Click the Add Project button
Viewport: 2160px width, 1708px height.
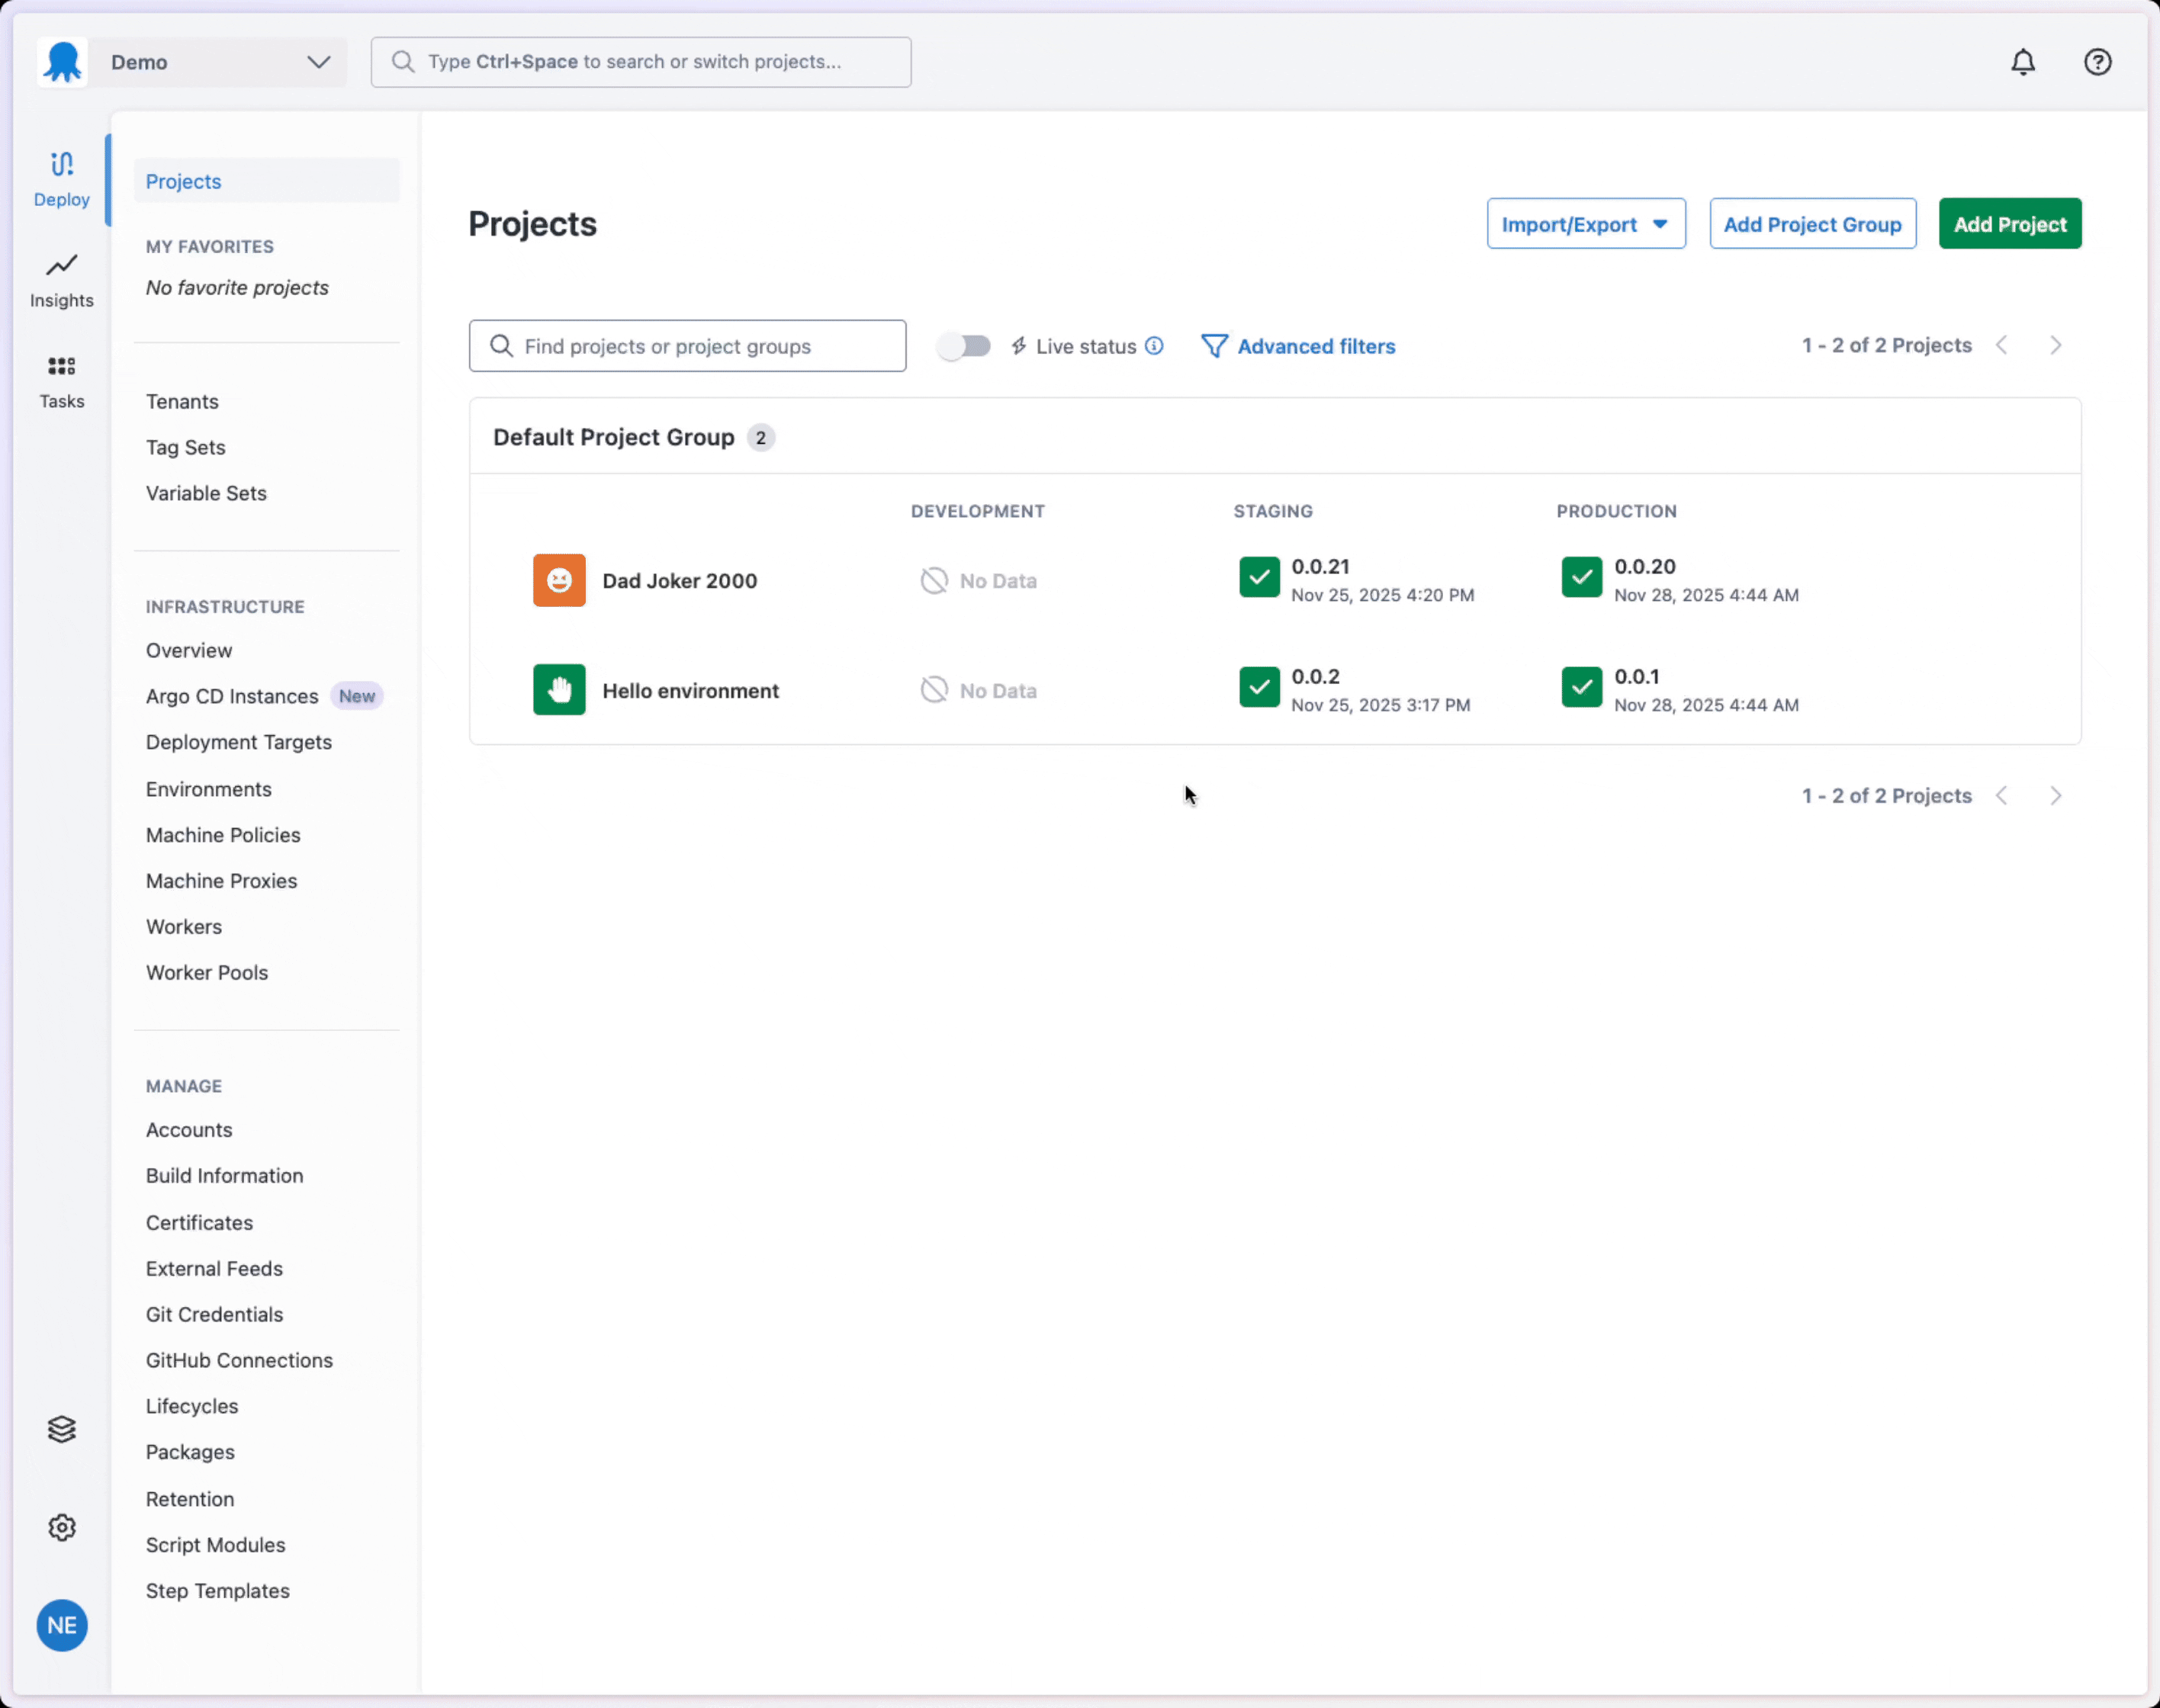coord(2009,224)
